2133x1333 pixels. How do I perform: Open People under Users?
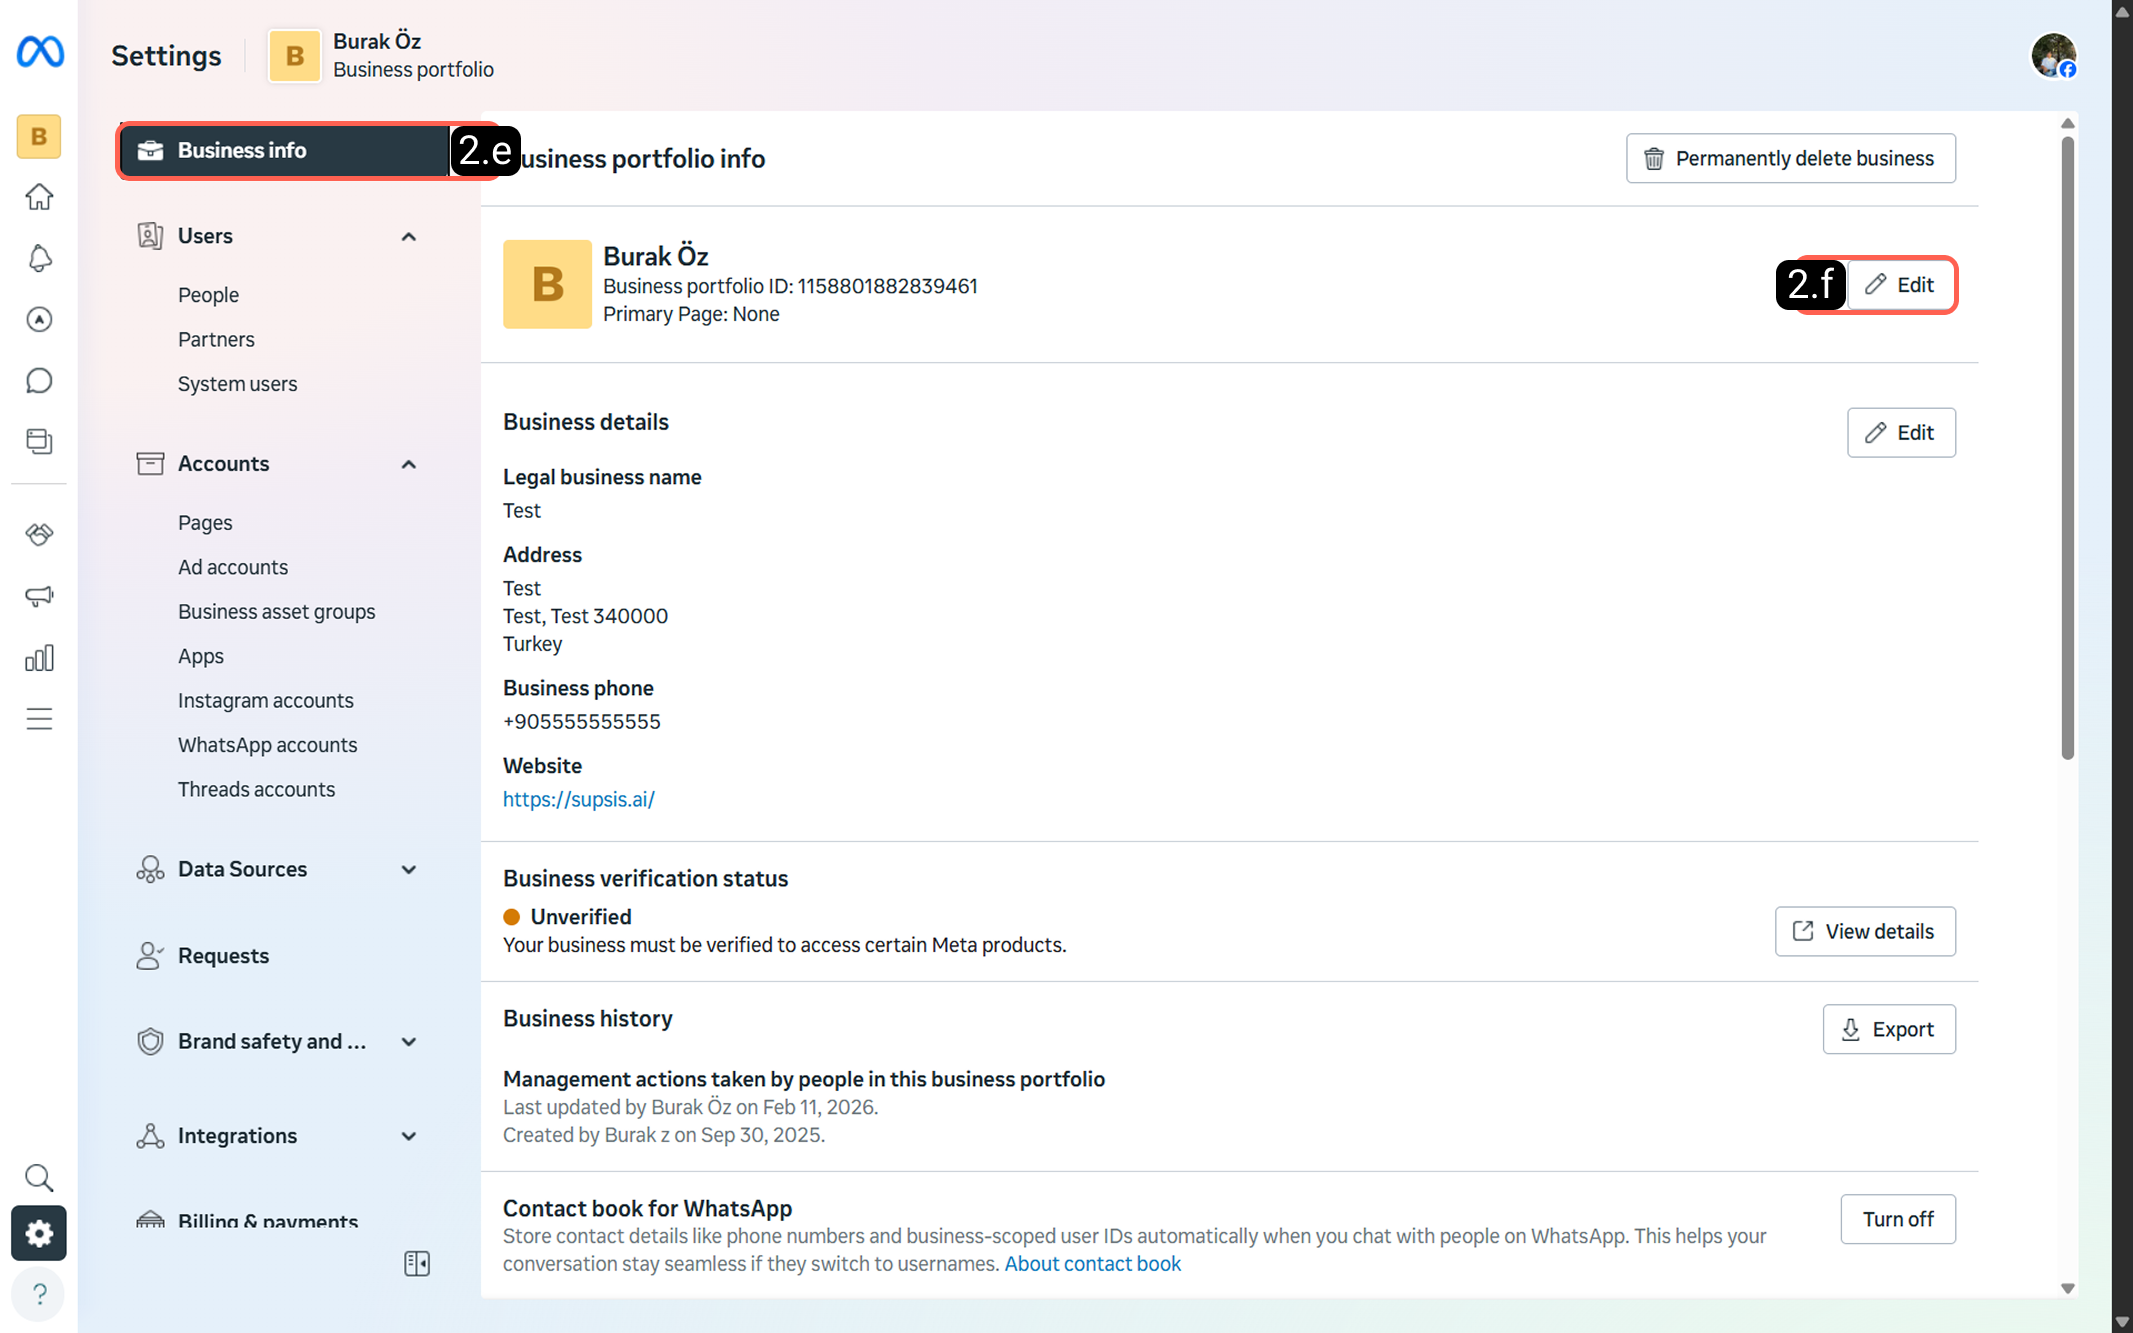pyautogui.click(x=208, y=295)
